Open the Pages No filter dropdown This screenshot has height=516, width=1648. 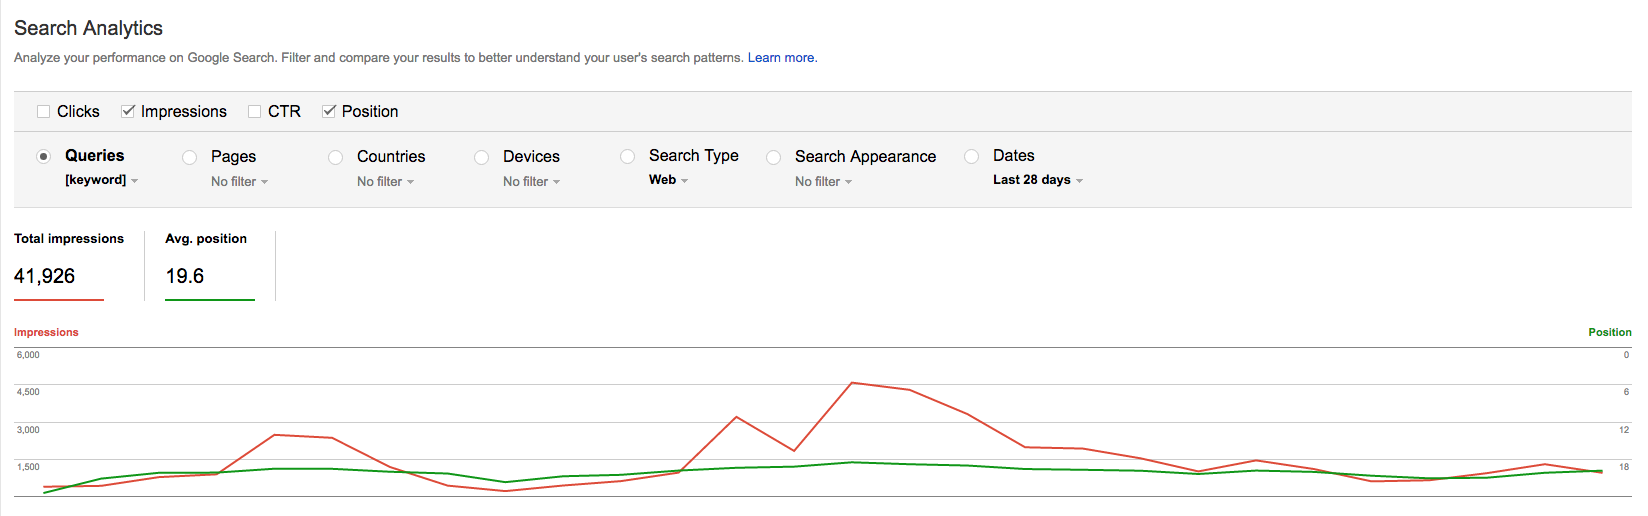(x=239, y=182)
